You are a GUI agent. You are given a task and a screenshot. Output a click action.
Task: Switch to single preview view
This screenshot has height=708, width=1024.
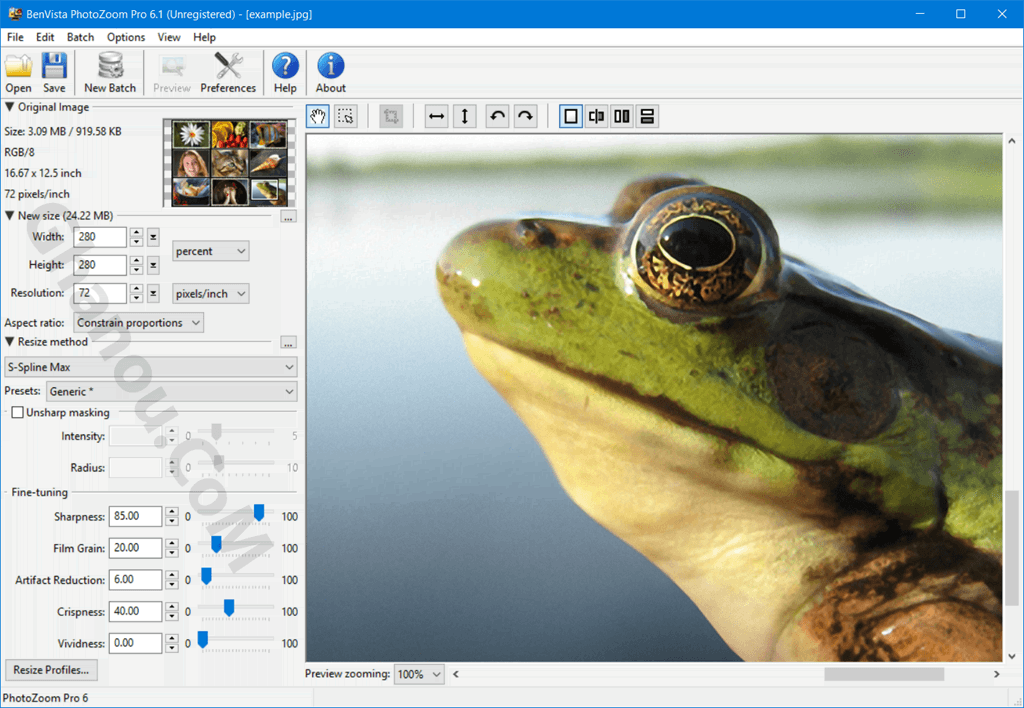pyautogui.click(x=571, y=117)
